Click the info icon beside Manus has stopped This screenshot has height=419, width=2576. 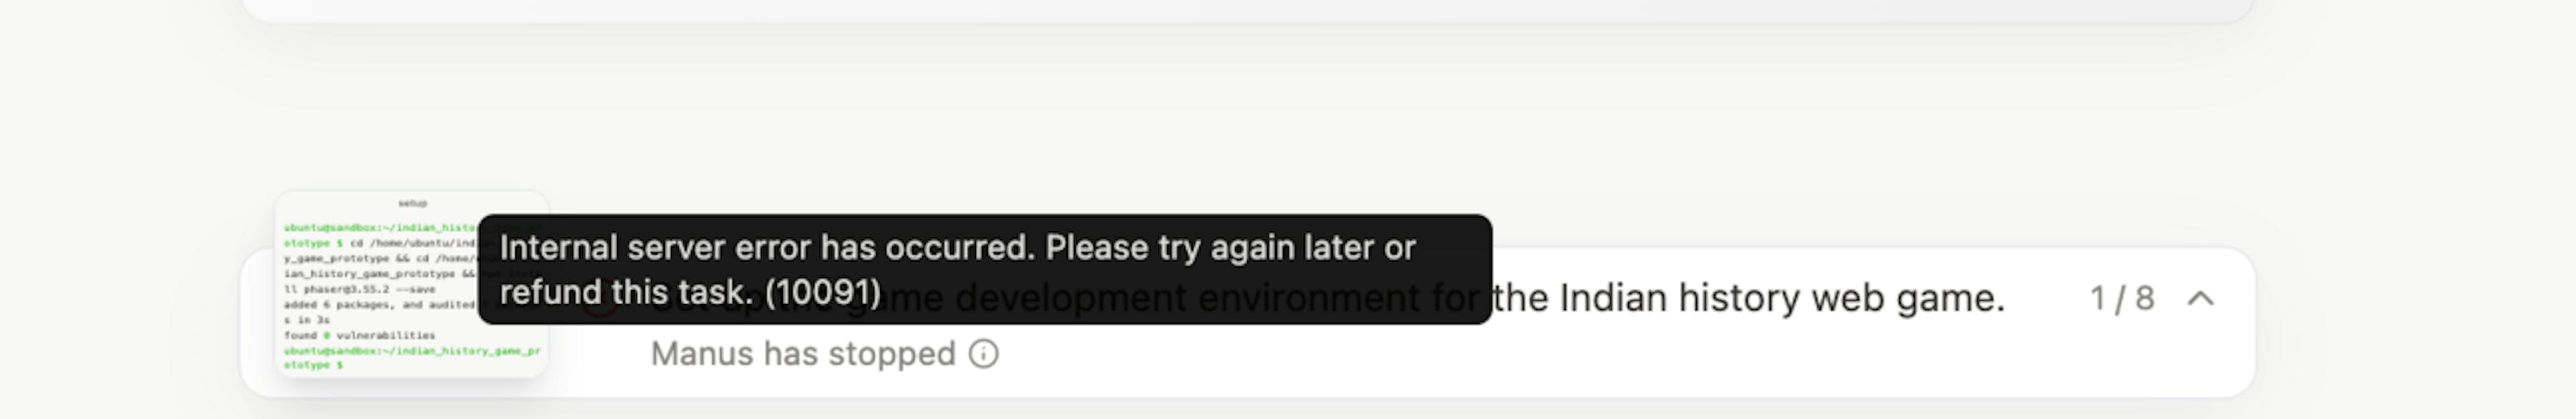pos(983,354)
